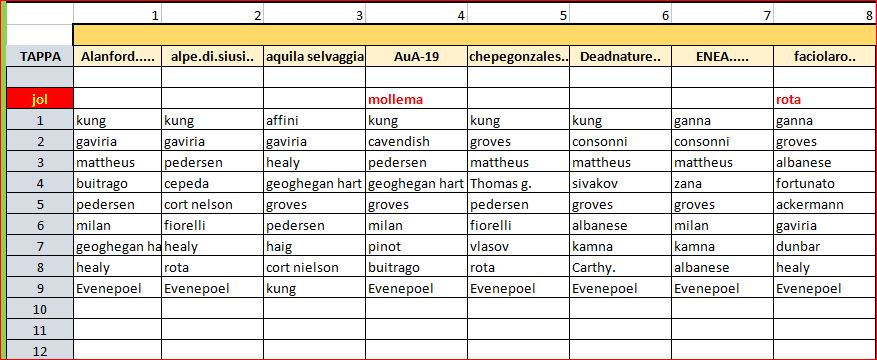Click the ENEA header cell
Image resolution: width=877 pixels, height=360 pixels.
pos(722,56)
